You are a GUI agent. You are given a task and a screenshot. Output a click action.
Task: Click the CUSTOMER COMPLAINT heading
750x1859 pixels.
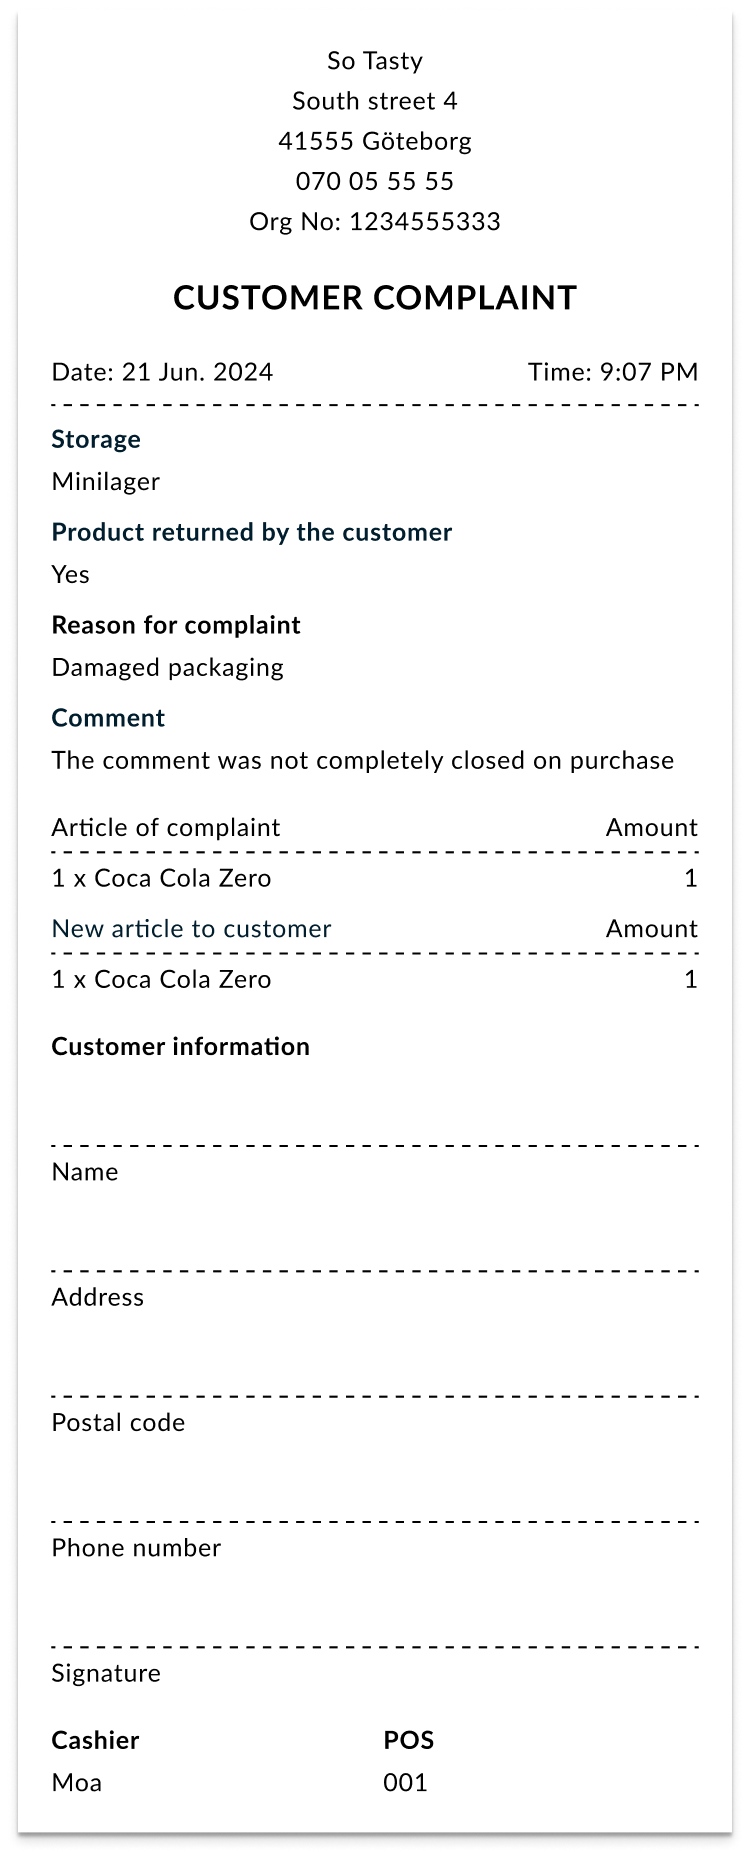[375, 297]
